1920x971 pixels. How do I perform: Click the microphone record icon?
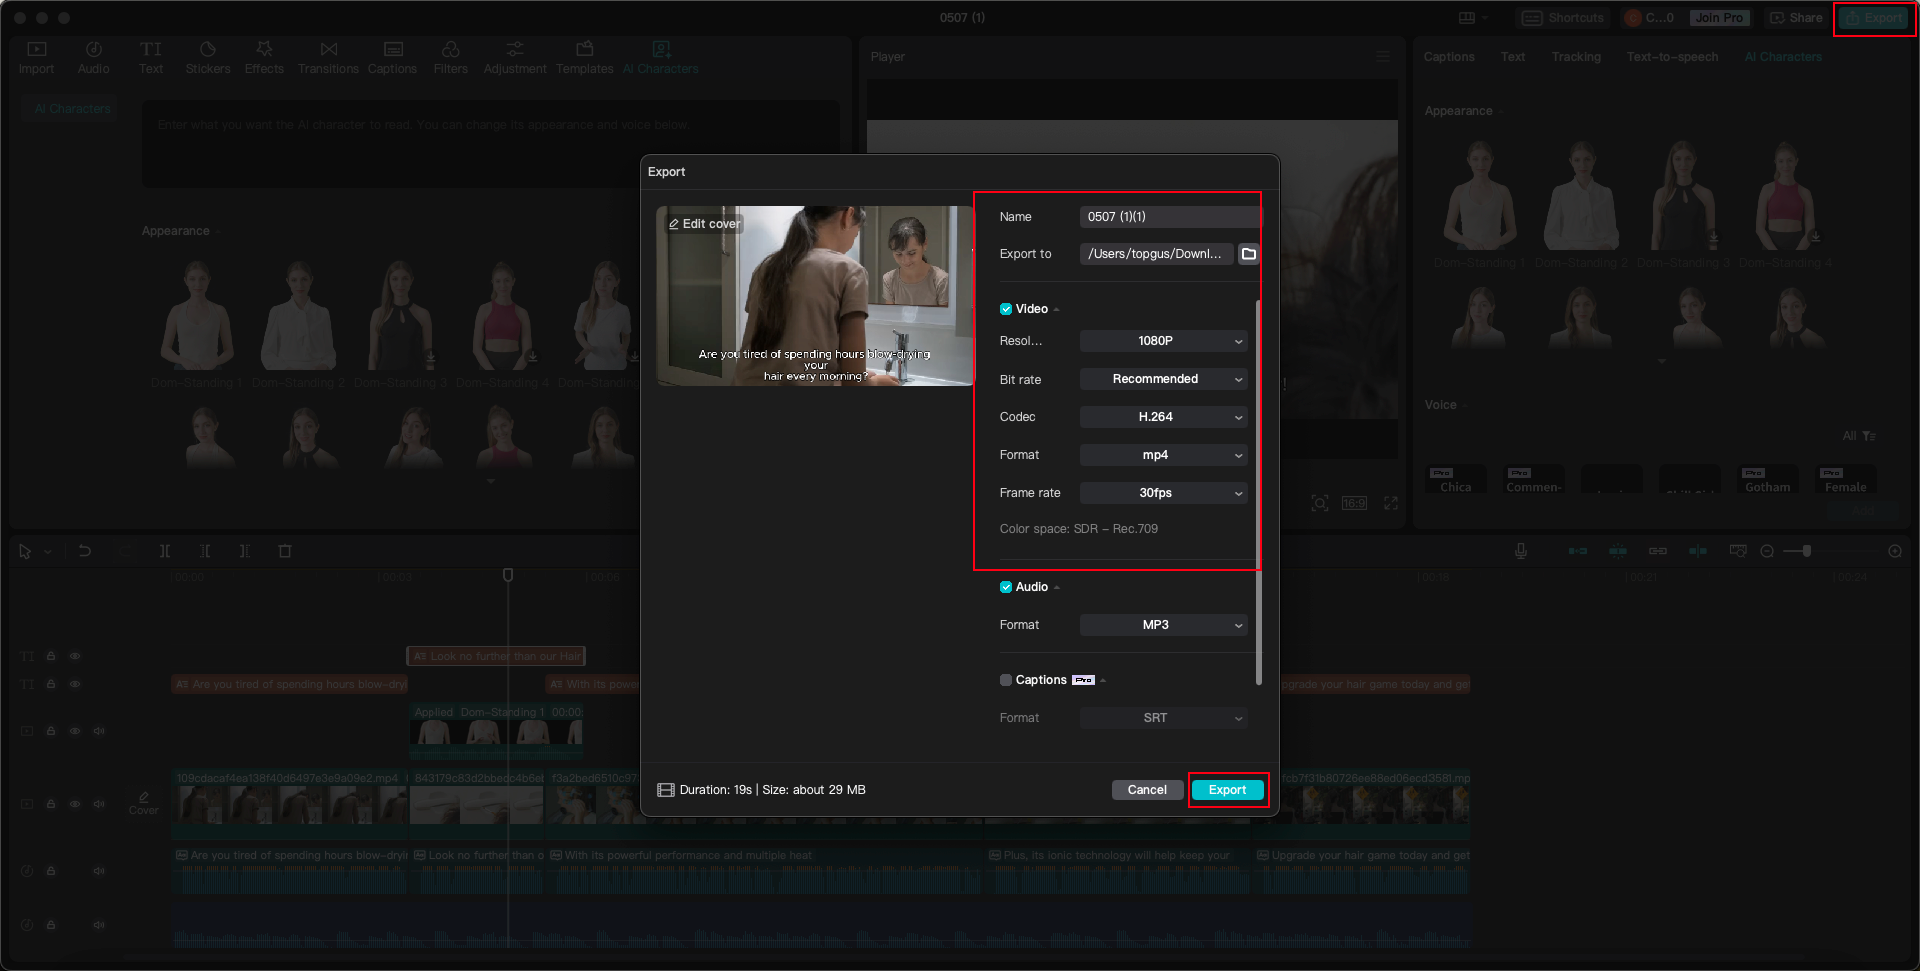coord(1520,551)
